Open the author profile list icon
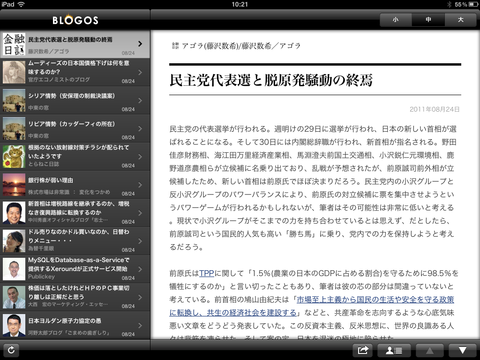 [394, 350]
